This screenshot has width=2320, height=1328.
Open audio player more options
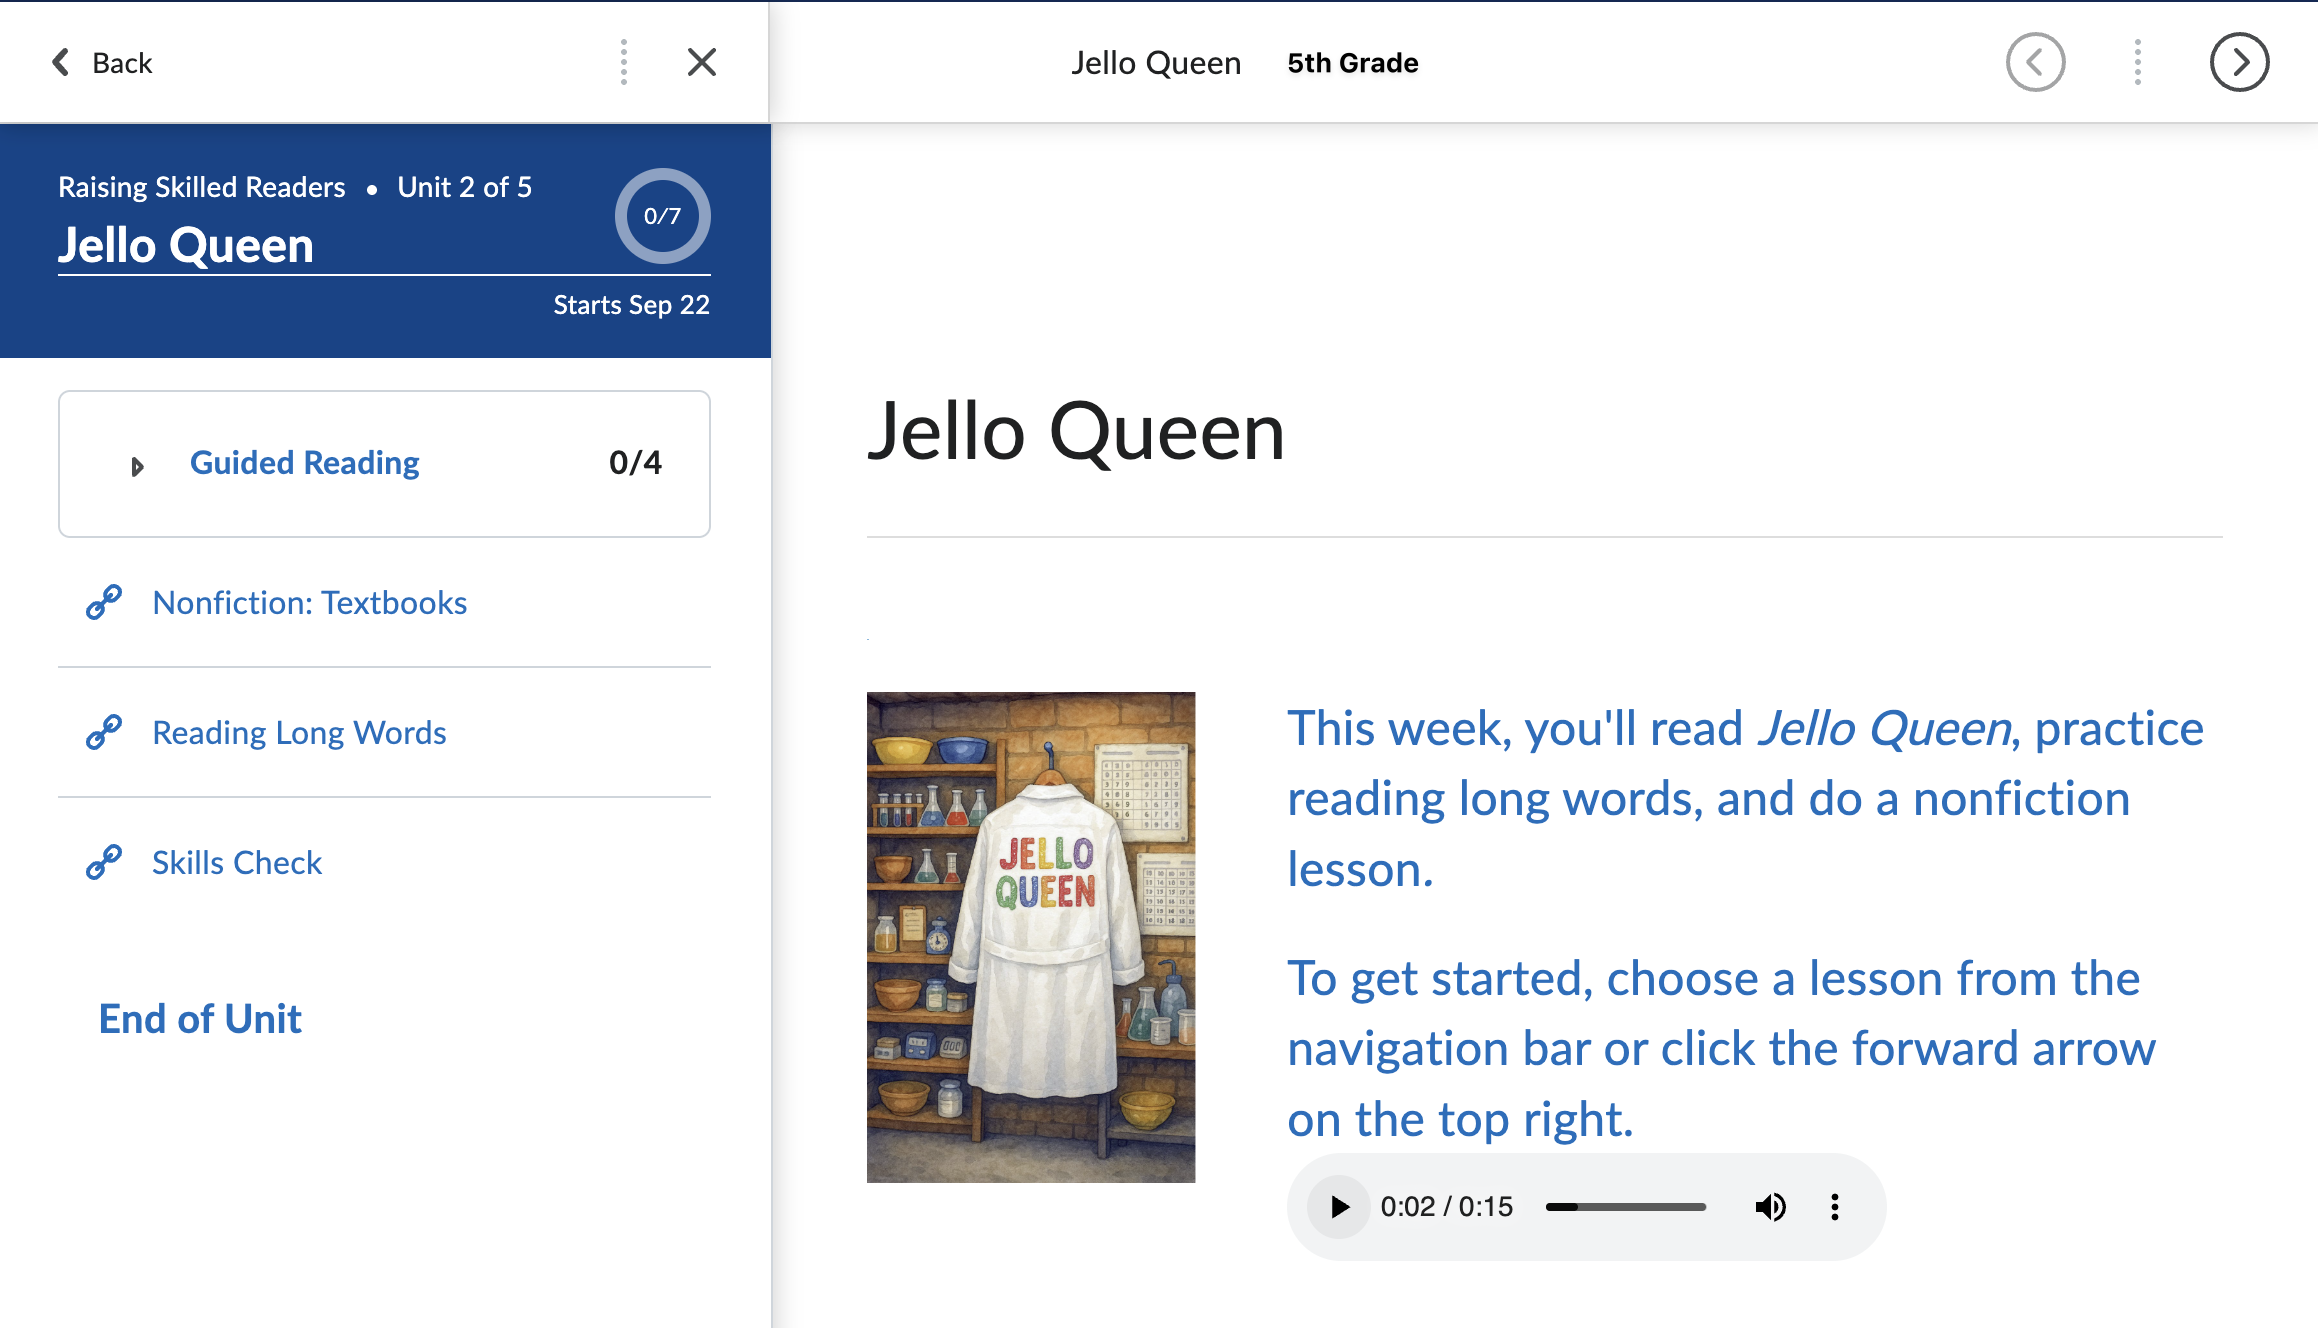point(1834,1207)
